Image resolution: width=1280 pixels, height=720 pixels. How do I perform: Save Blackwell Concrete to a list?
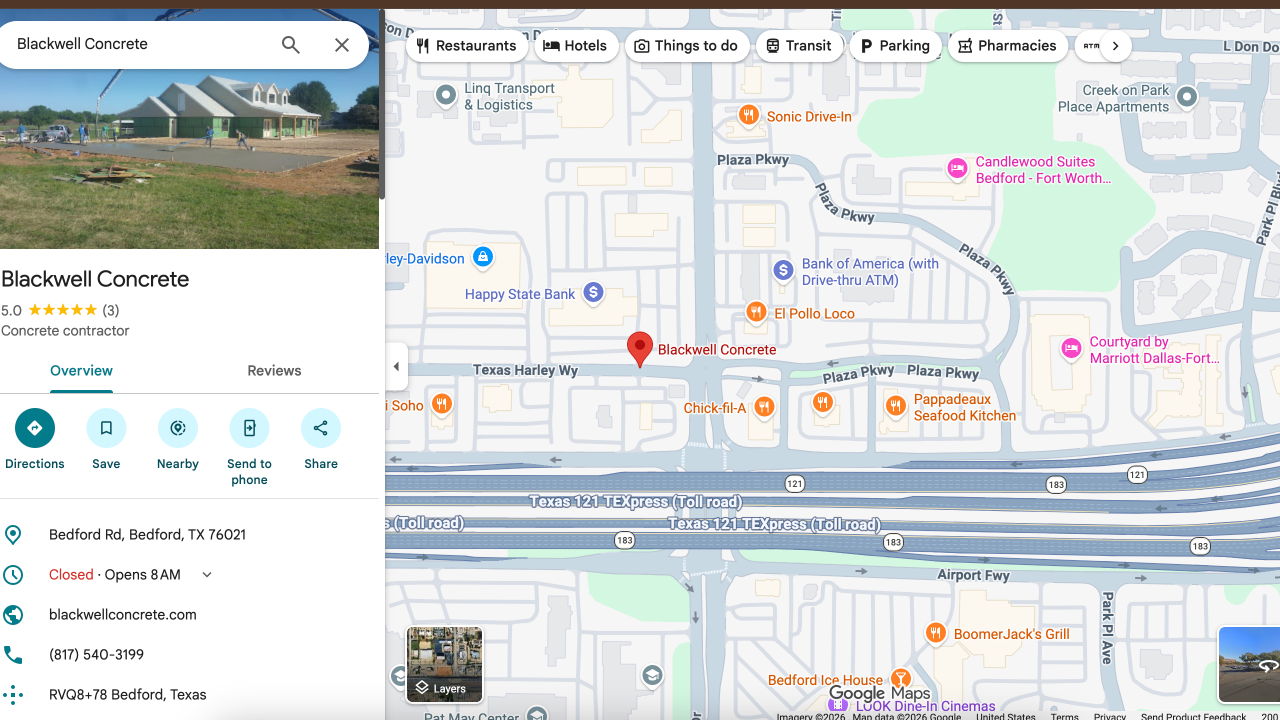tap(106, 428)
